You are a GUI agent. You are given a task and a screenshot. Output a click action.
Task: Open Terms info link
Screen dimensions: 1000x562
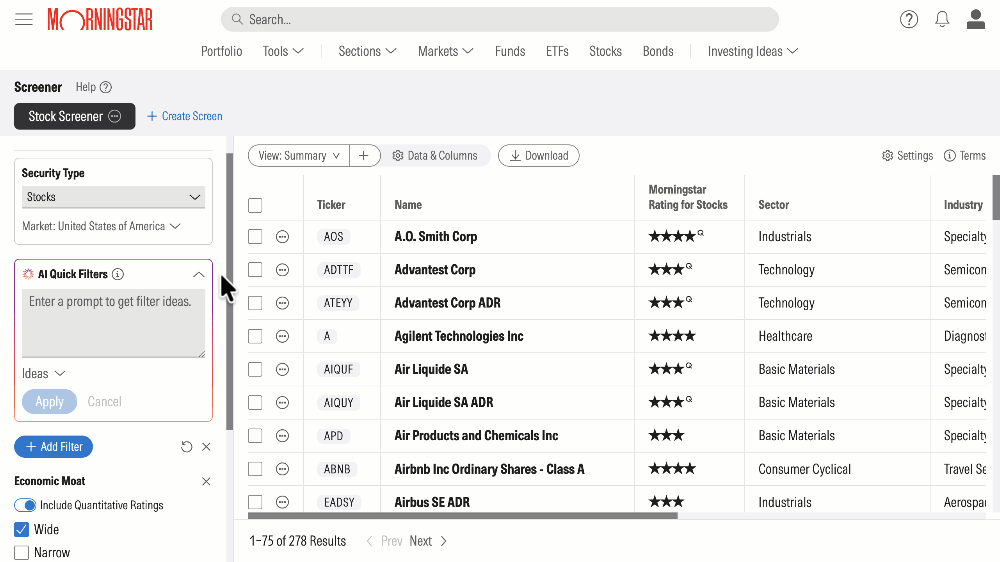[x=964, y=156]
